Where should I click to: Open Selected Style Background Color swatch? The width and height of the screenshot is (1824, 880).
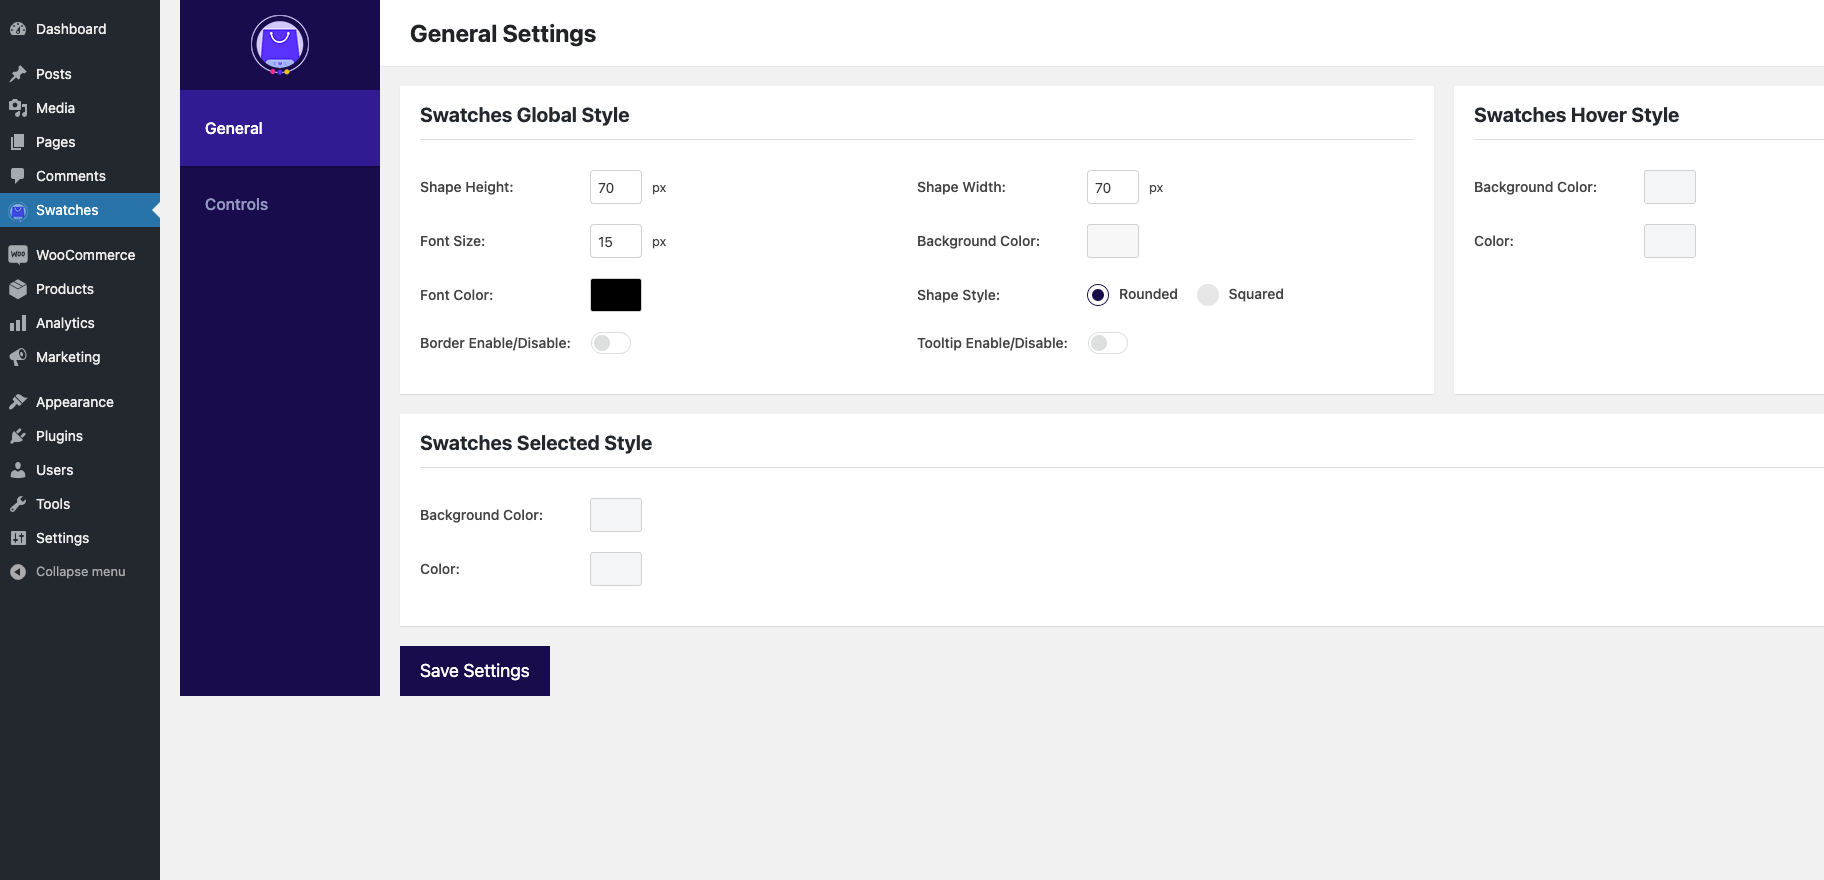click(x=616, y=515)
